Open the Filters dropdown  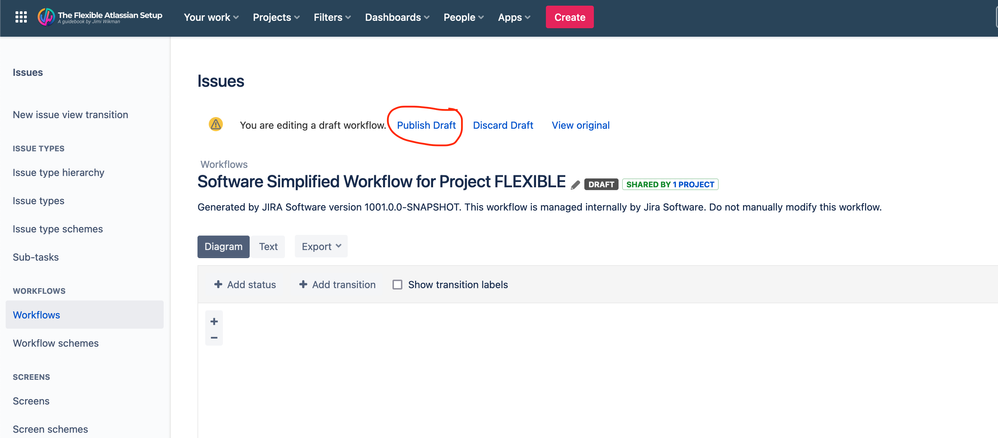click(x=332, y=17)
